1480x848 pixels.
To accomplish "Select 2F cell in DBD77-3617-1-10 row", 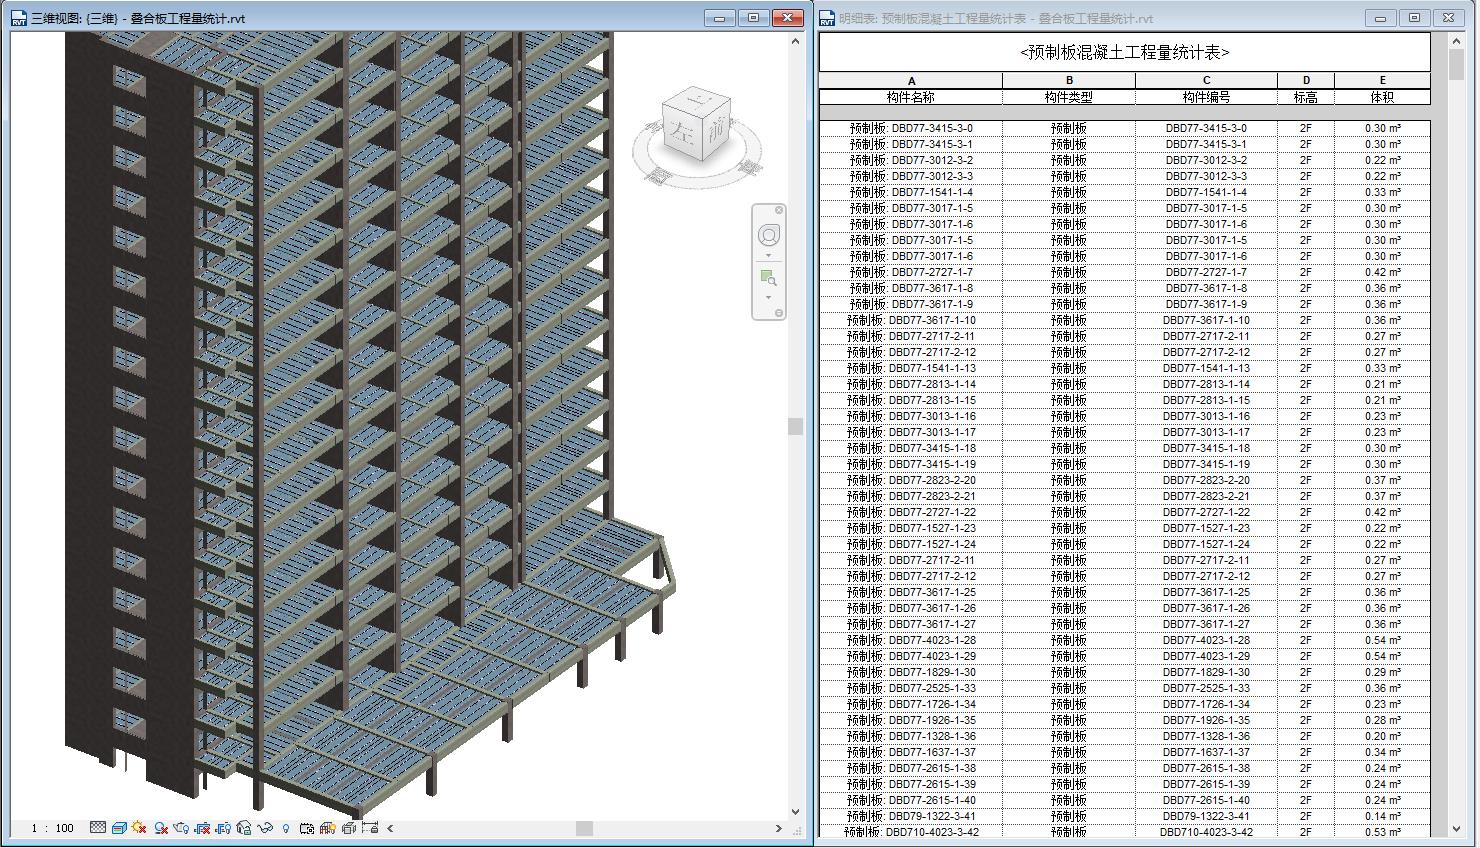I will [1306, 320].
